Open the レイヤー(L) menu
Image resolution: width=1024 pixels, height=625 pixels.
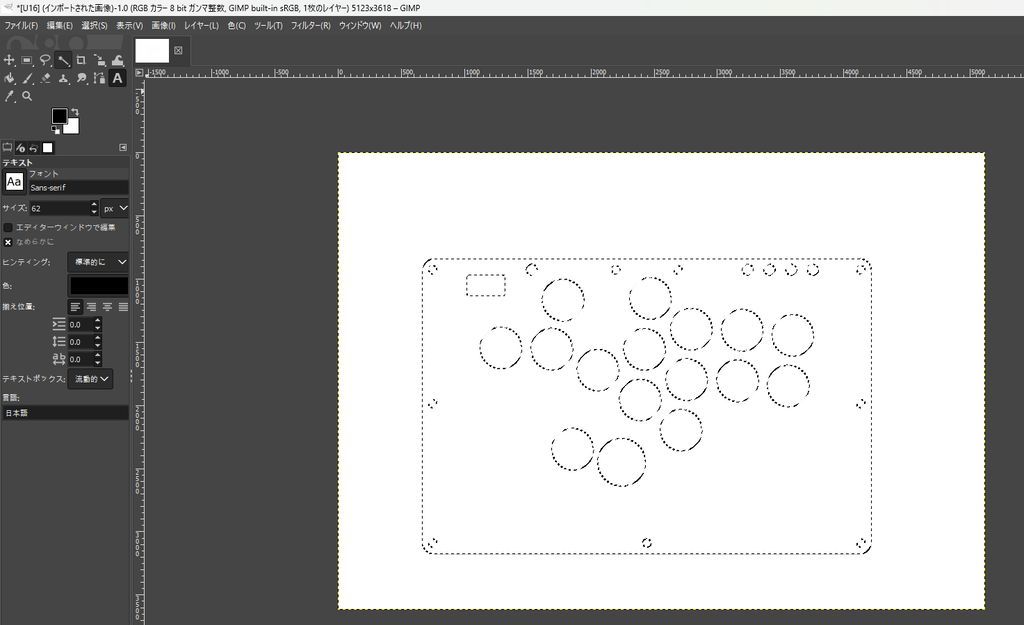[x=201, y=25]
